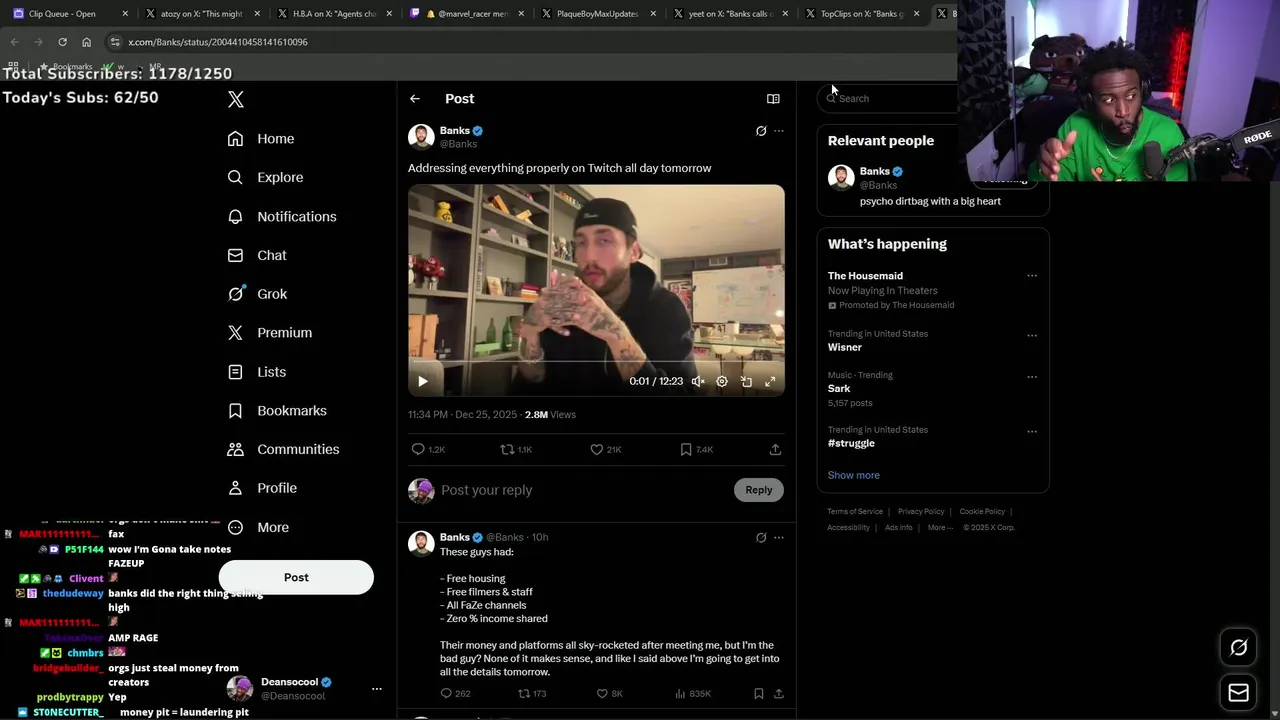
Task: Open Chat in the sidebar
Action: 257,255
